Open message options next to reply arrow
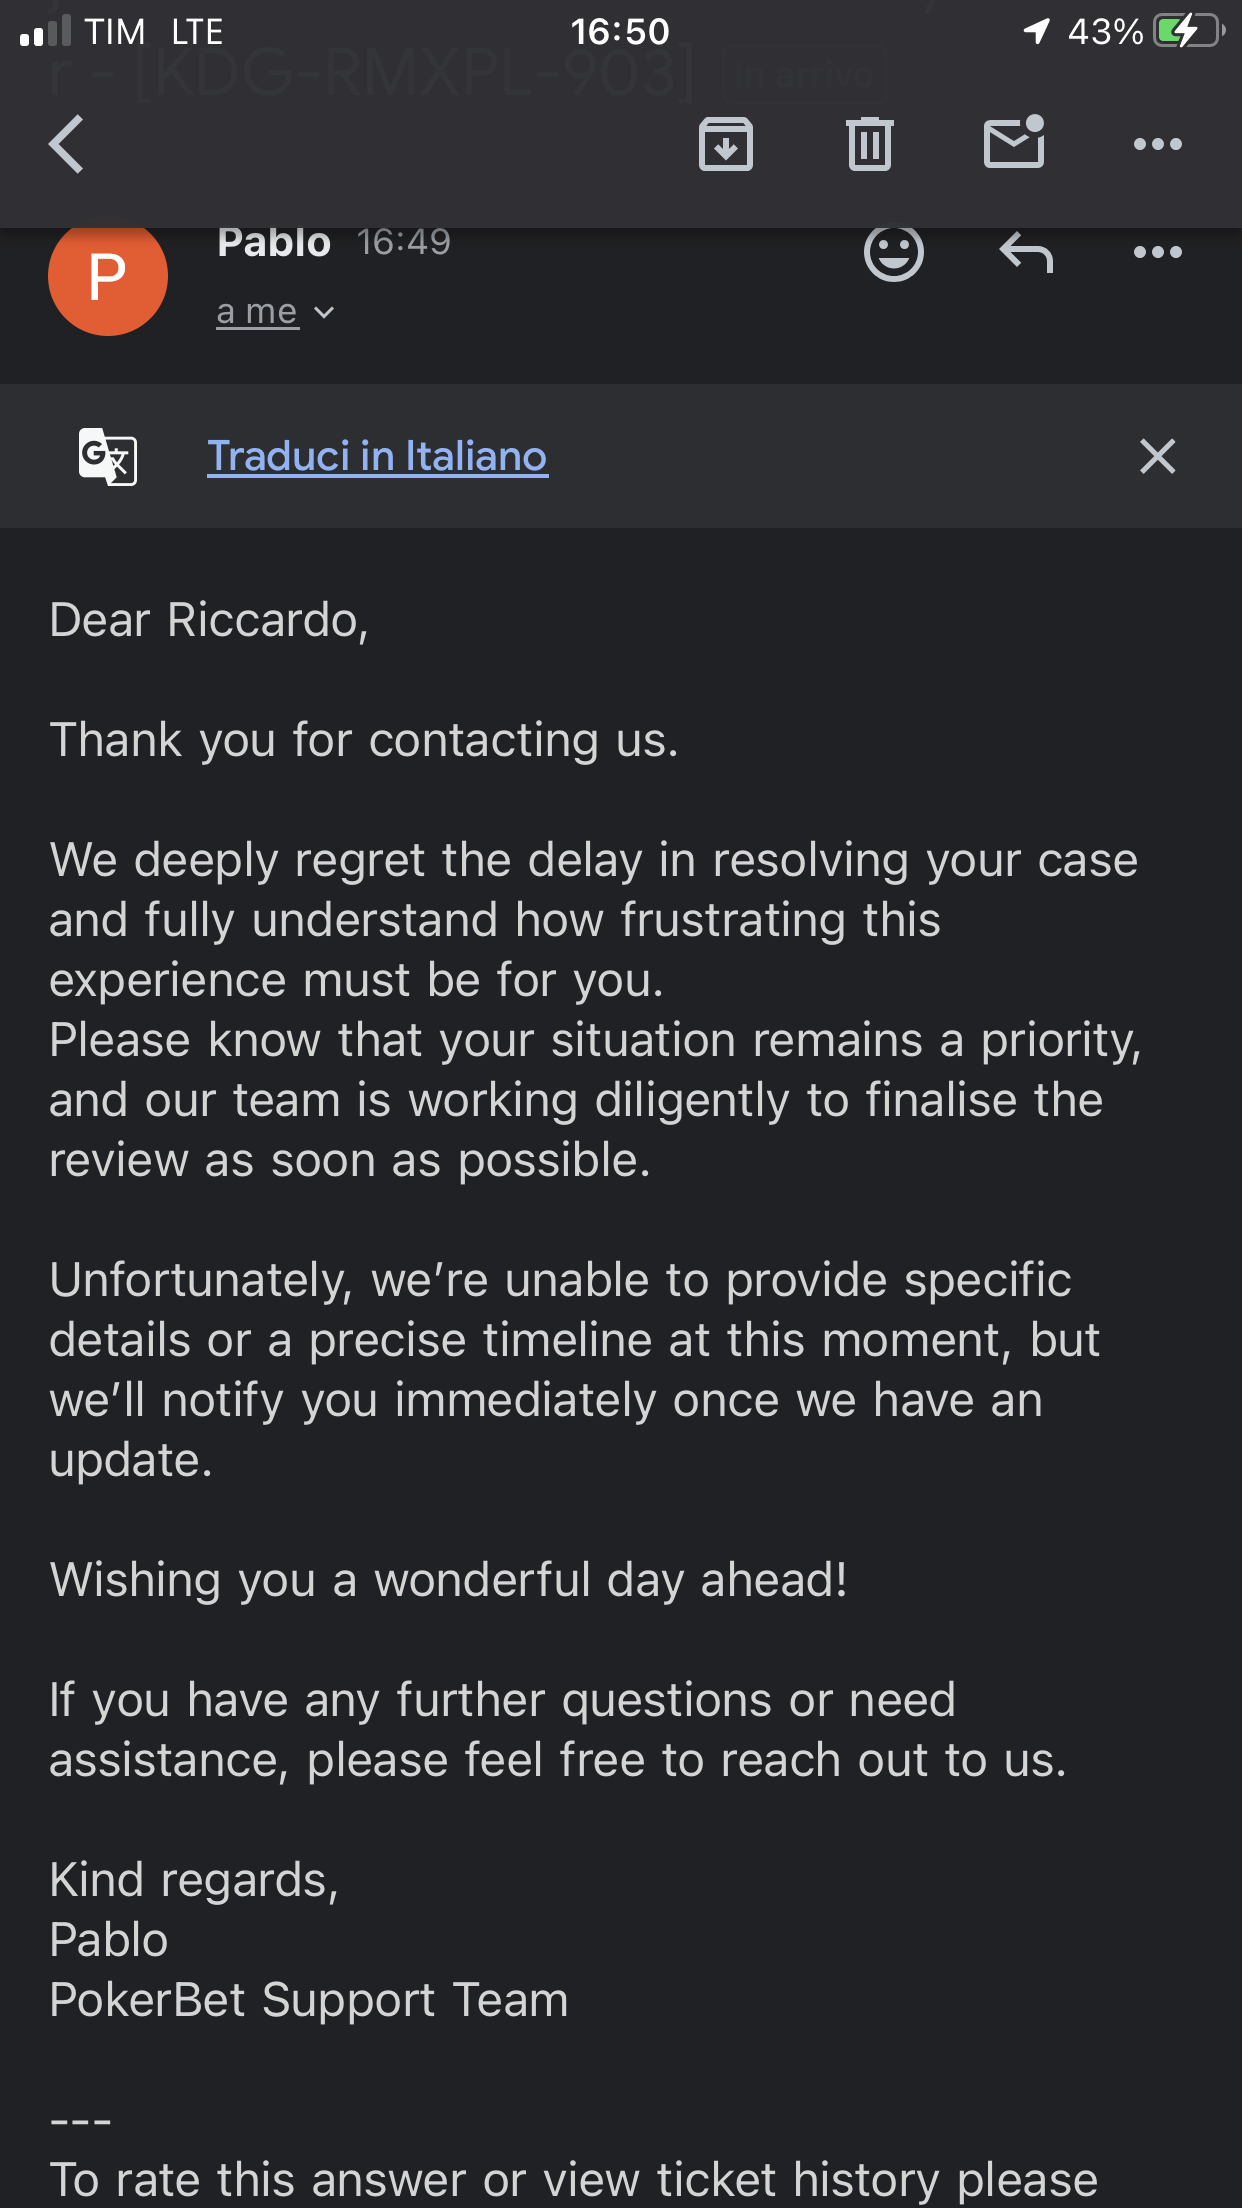 pos(1157,252)
